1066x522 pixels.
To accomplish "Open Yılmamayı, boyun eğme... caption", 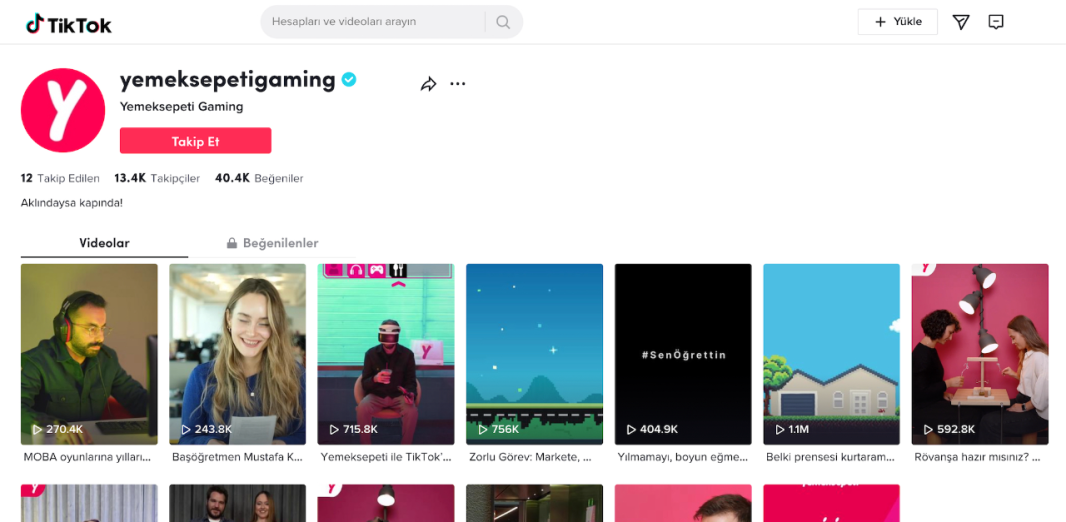I will [683, 457].
